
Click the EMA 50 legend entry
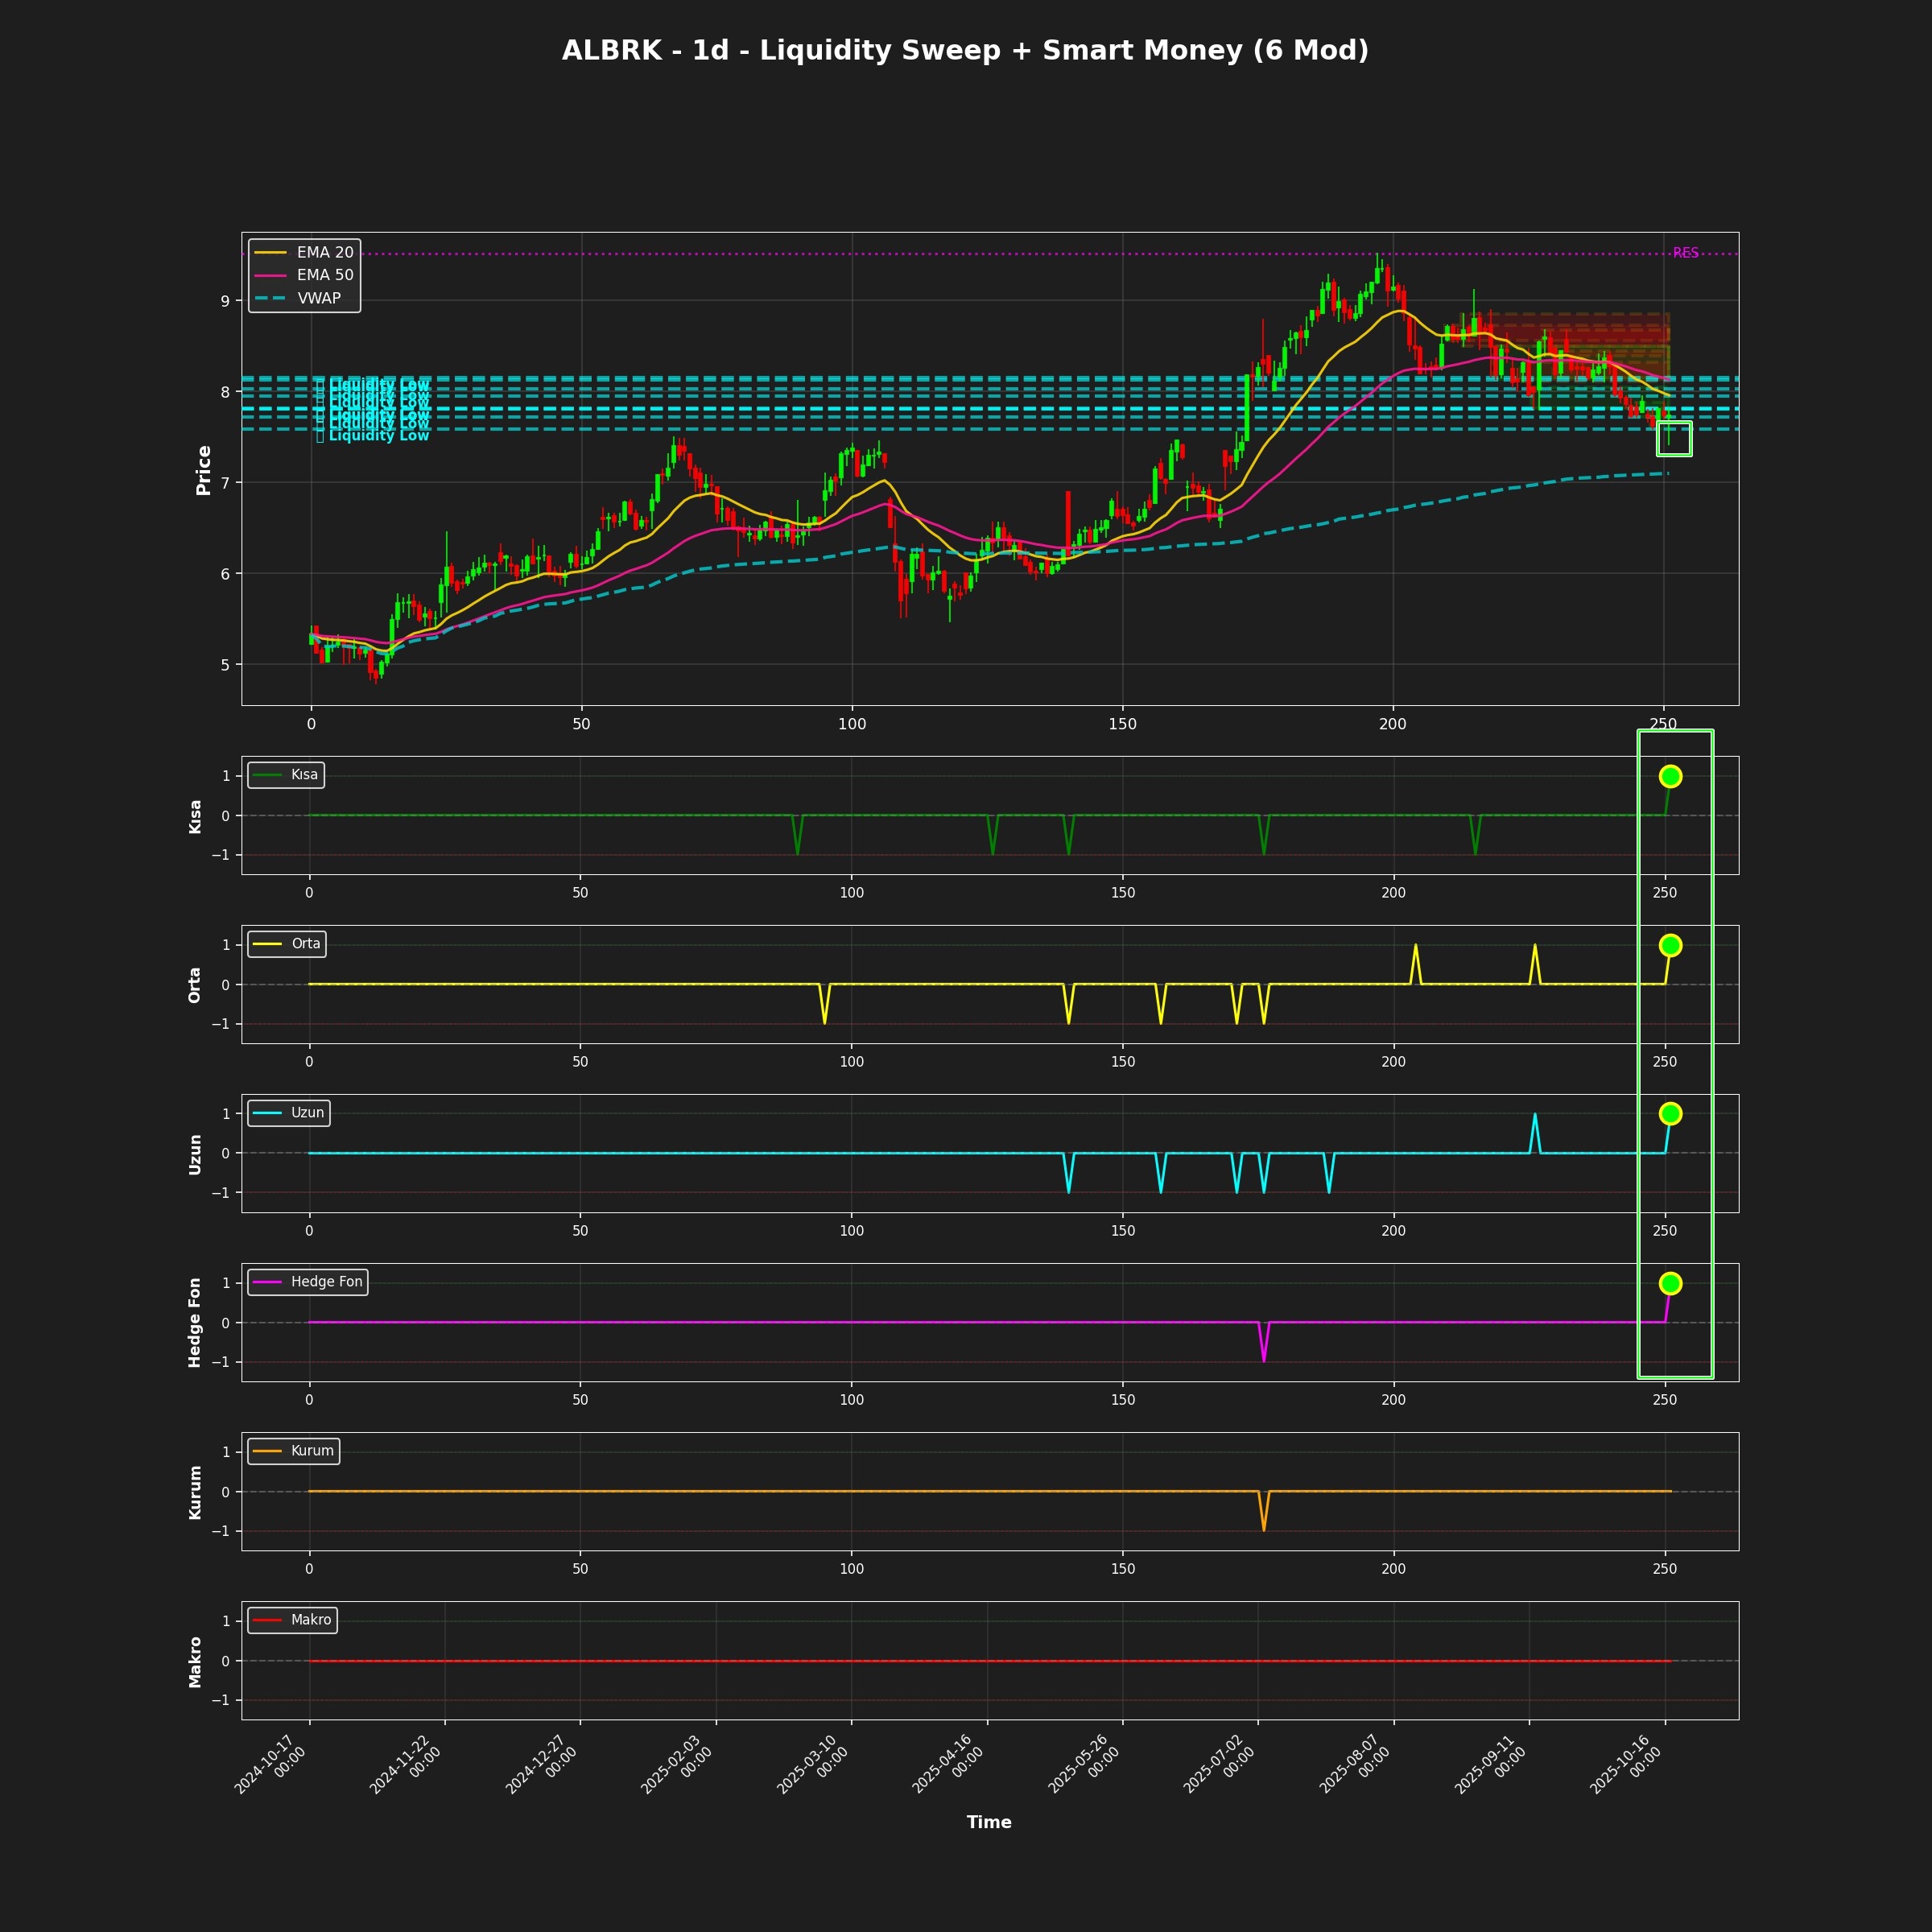(x=324, y=275)
